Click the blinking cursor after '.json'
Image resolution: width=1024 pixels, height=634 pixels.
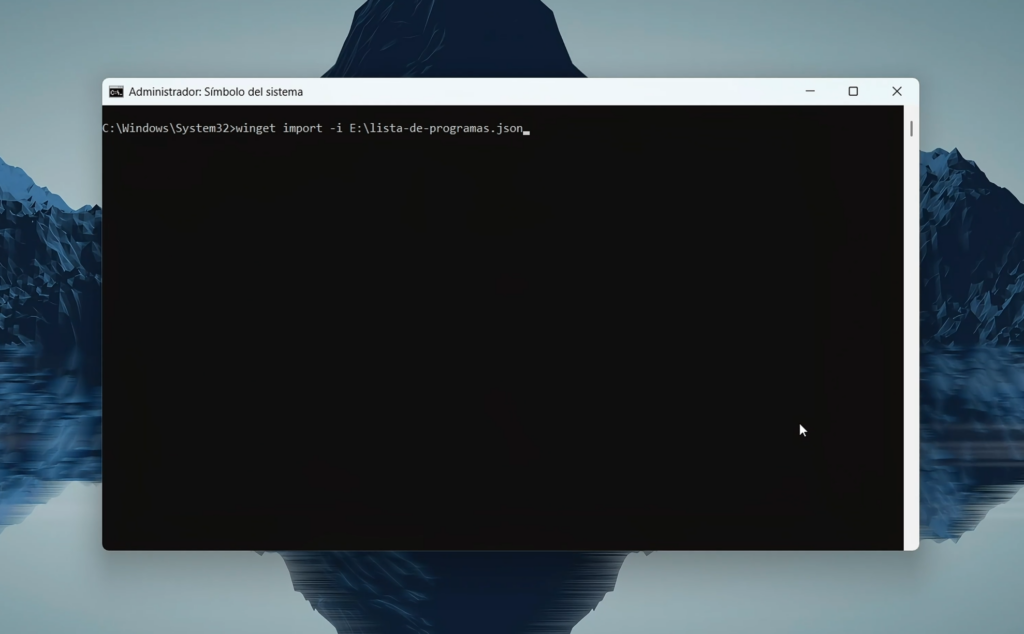(x=526, y=130)
